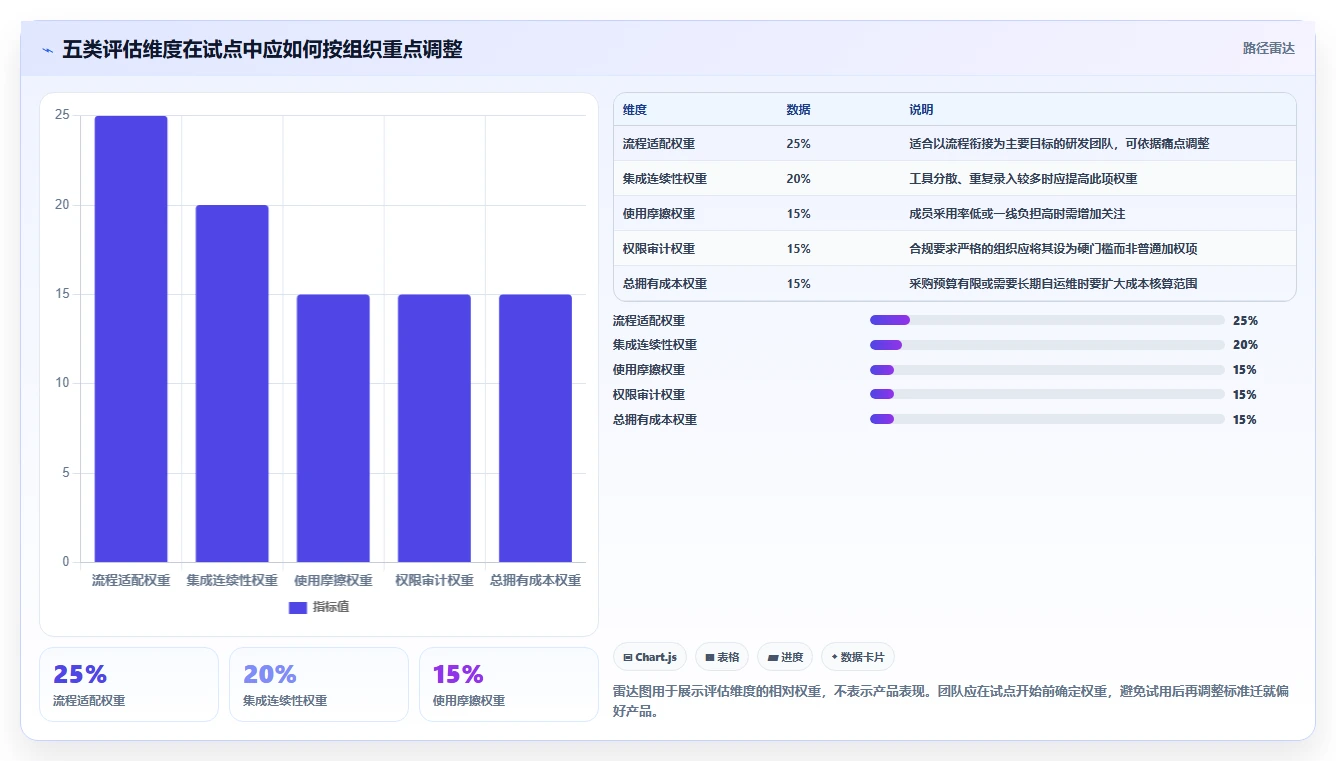Image resolution: width=1336 pixels, height=761 pixels.
Task: Click the x-axis label 总拥有成本权重
Action: tap(535, 580)
